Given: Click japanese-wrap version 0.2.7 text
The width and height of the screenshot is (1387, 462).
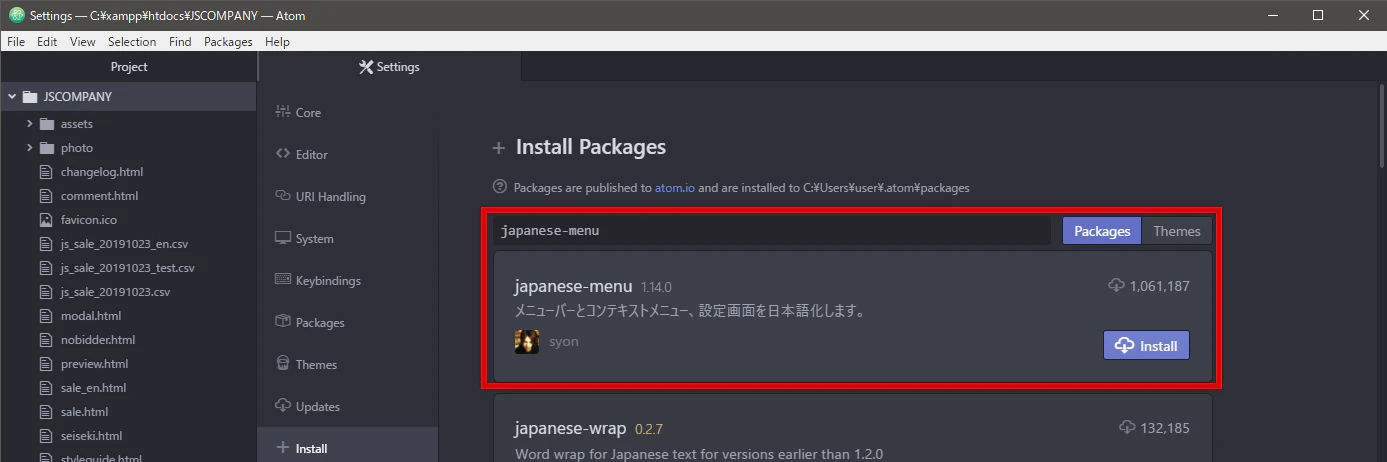Looking at the screenshot, I should coord(649,430).
